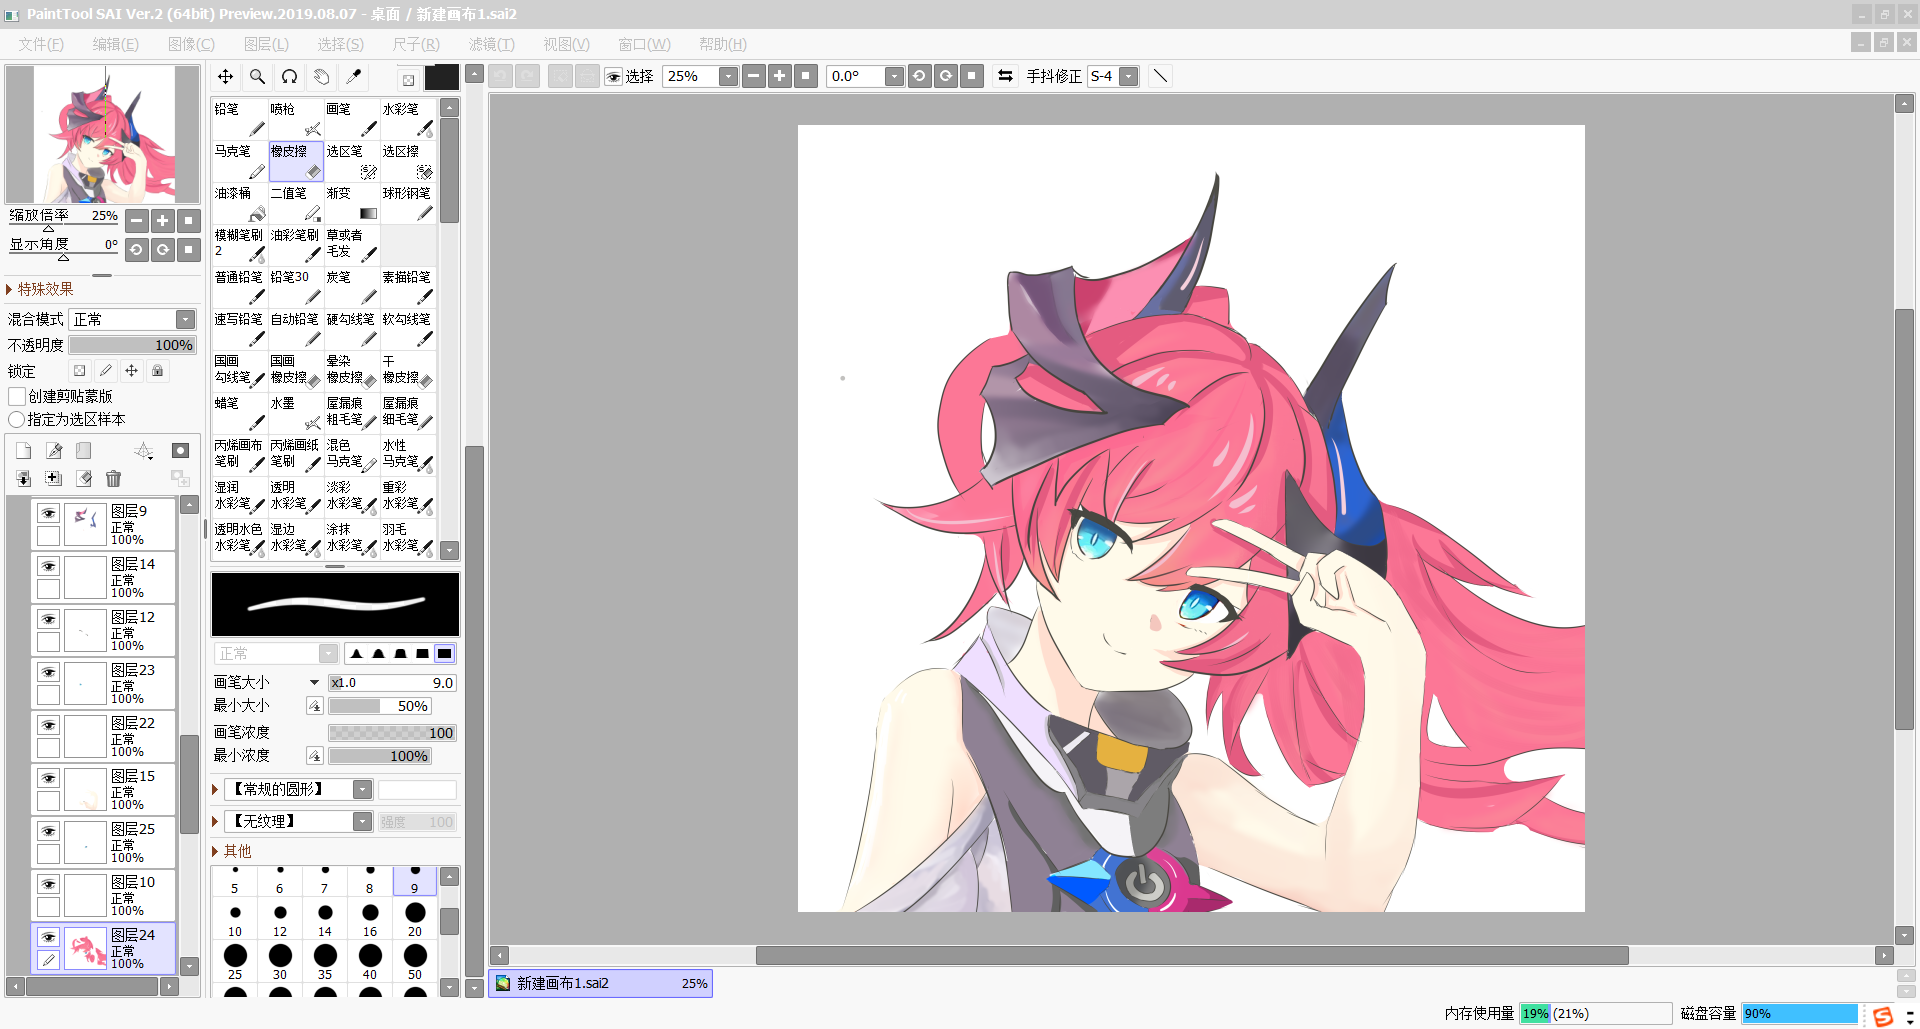Adjust the 画笔浓度 brush density slider

click(392, 733)
